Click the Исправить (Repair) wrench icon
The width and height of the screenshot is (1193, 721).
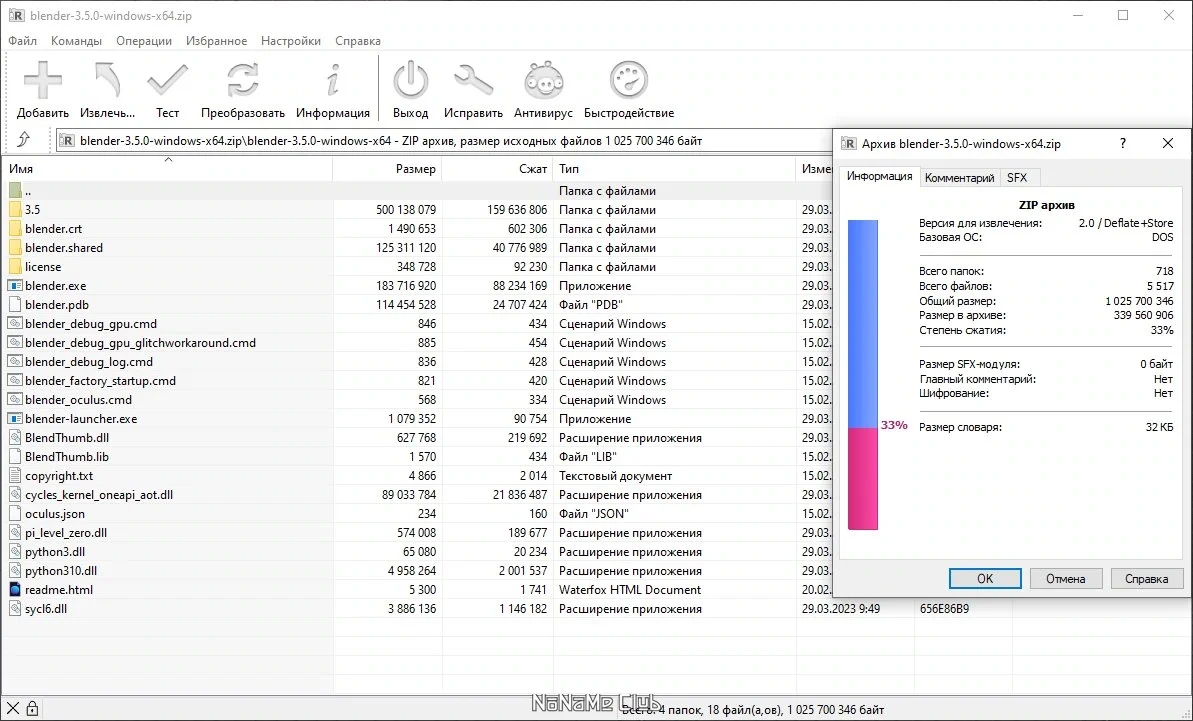point(473,81)
